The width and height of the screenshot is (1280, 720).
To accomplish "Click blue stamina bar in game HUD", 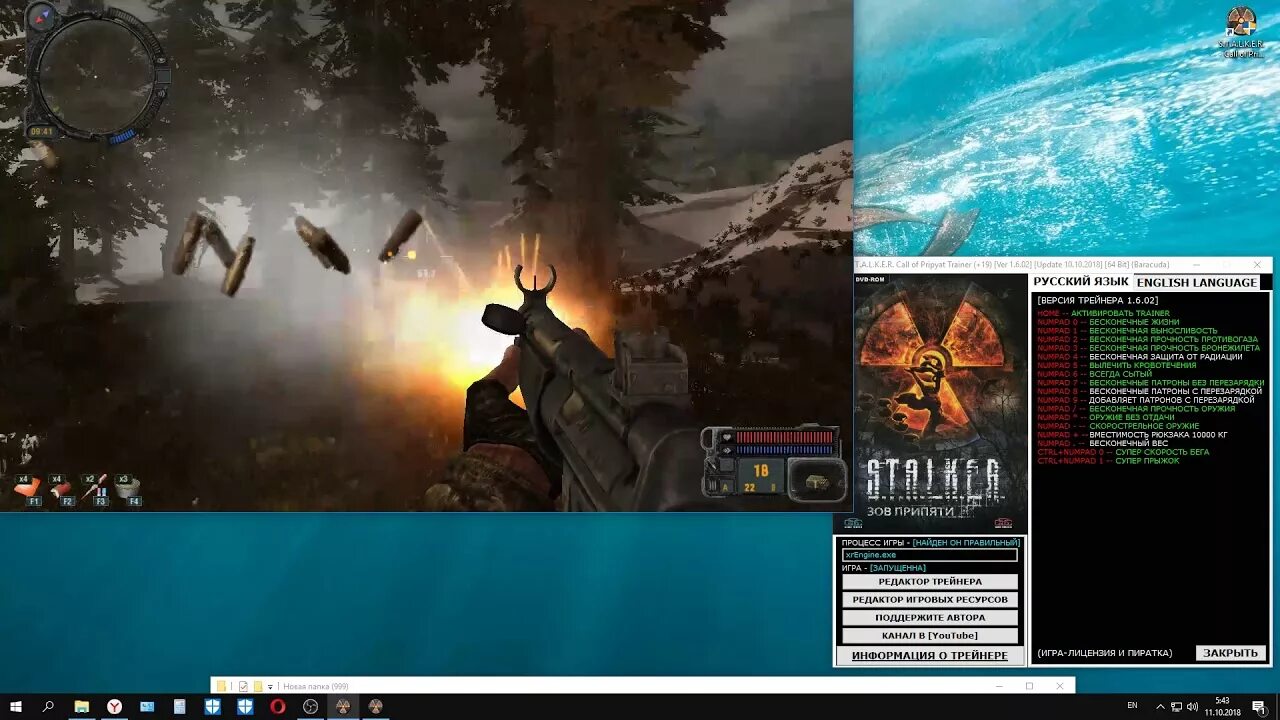I will [x=784, y=450].
